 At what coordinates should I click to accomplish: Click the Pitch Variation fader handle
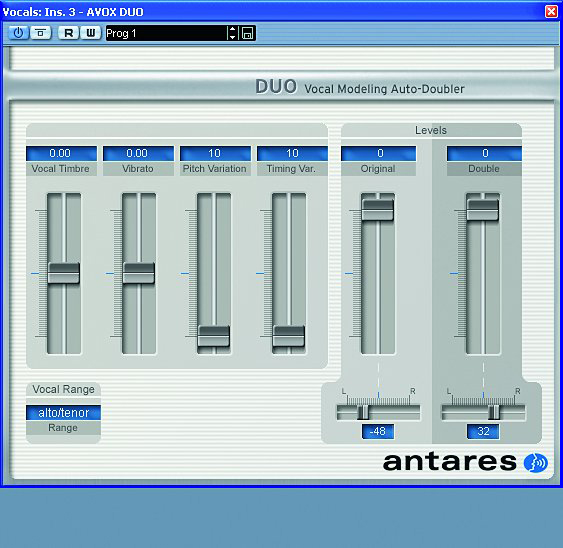(214, 336)
